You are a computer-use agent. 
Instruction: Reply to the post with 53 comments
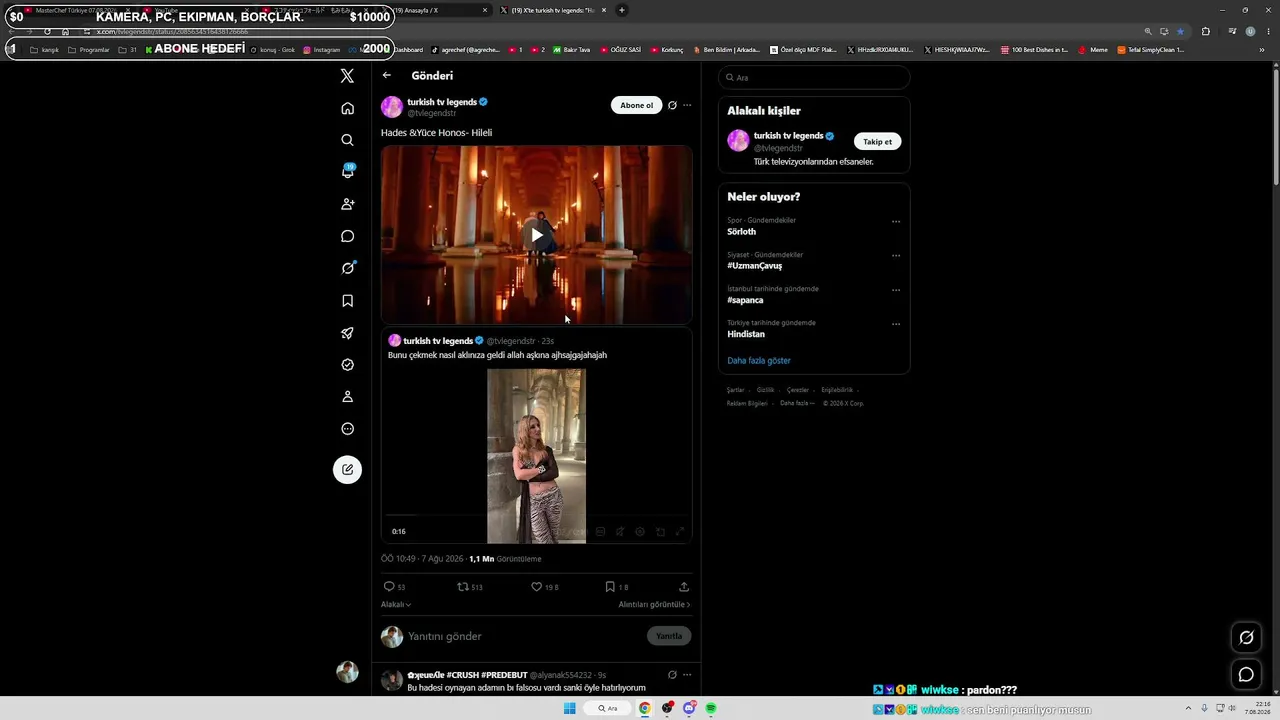pyautogui.click(x=394, y=587)
